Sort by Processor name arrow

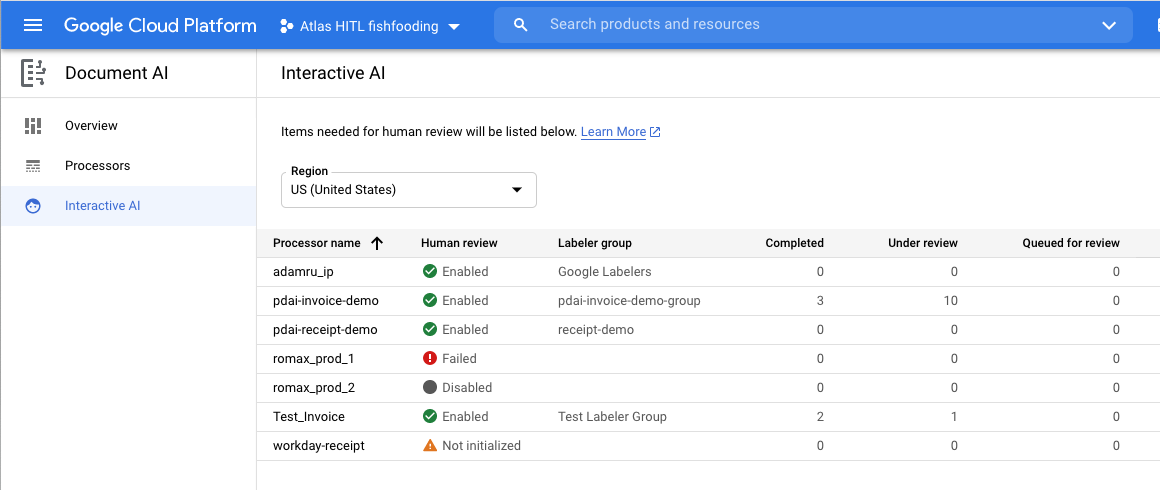(x=377, y=243)
